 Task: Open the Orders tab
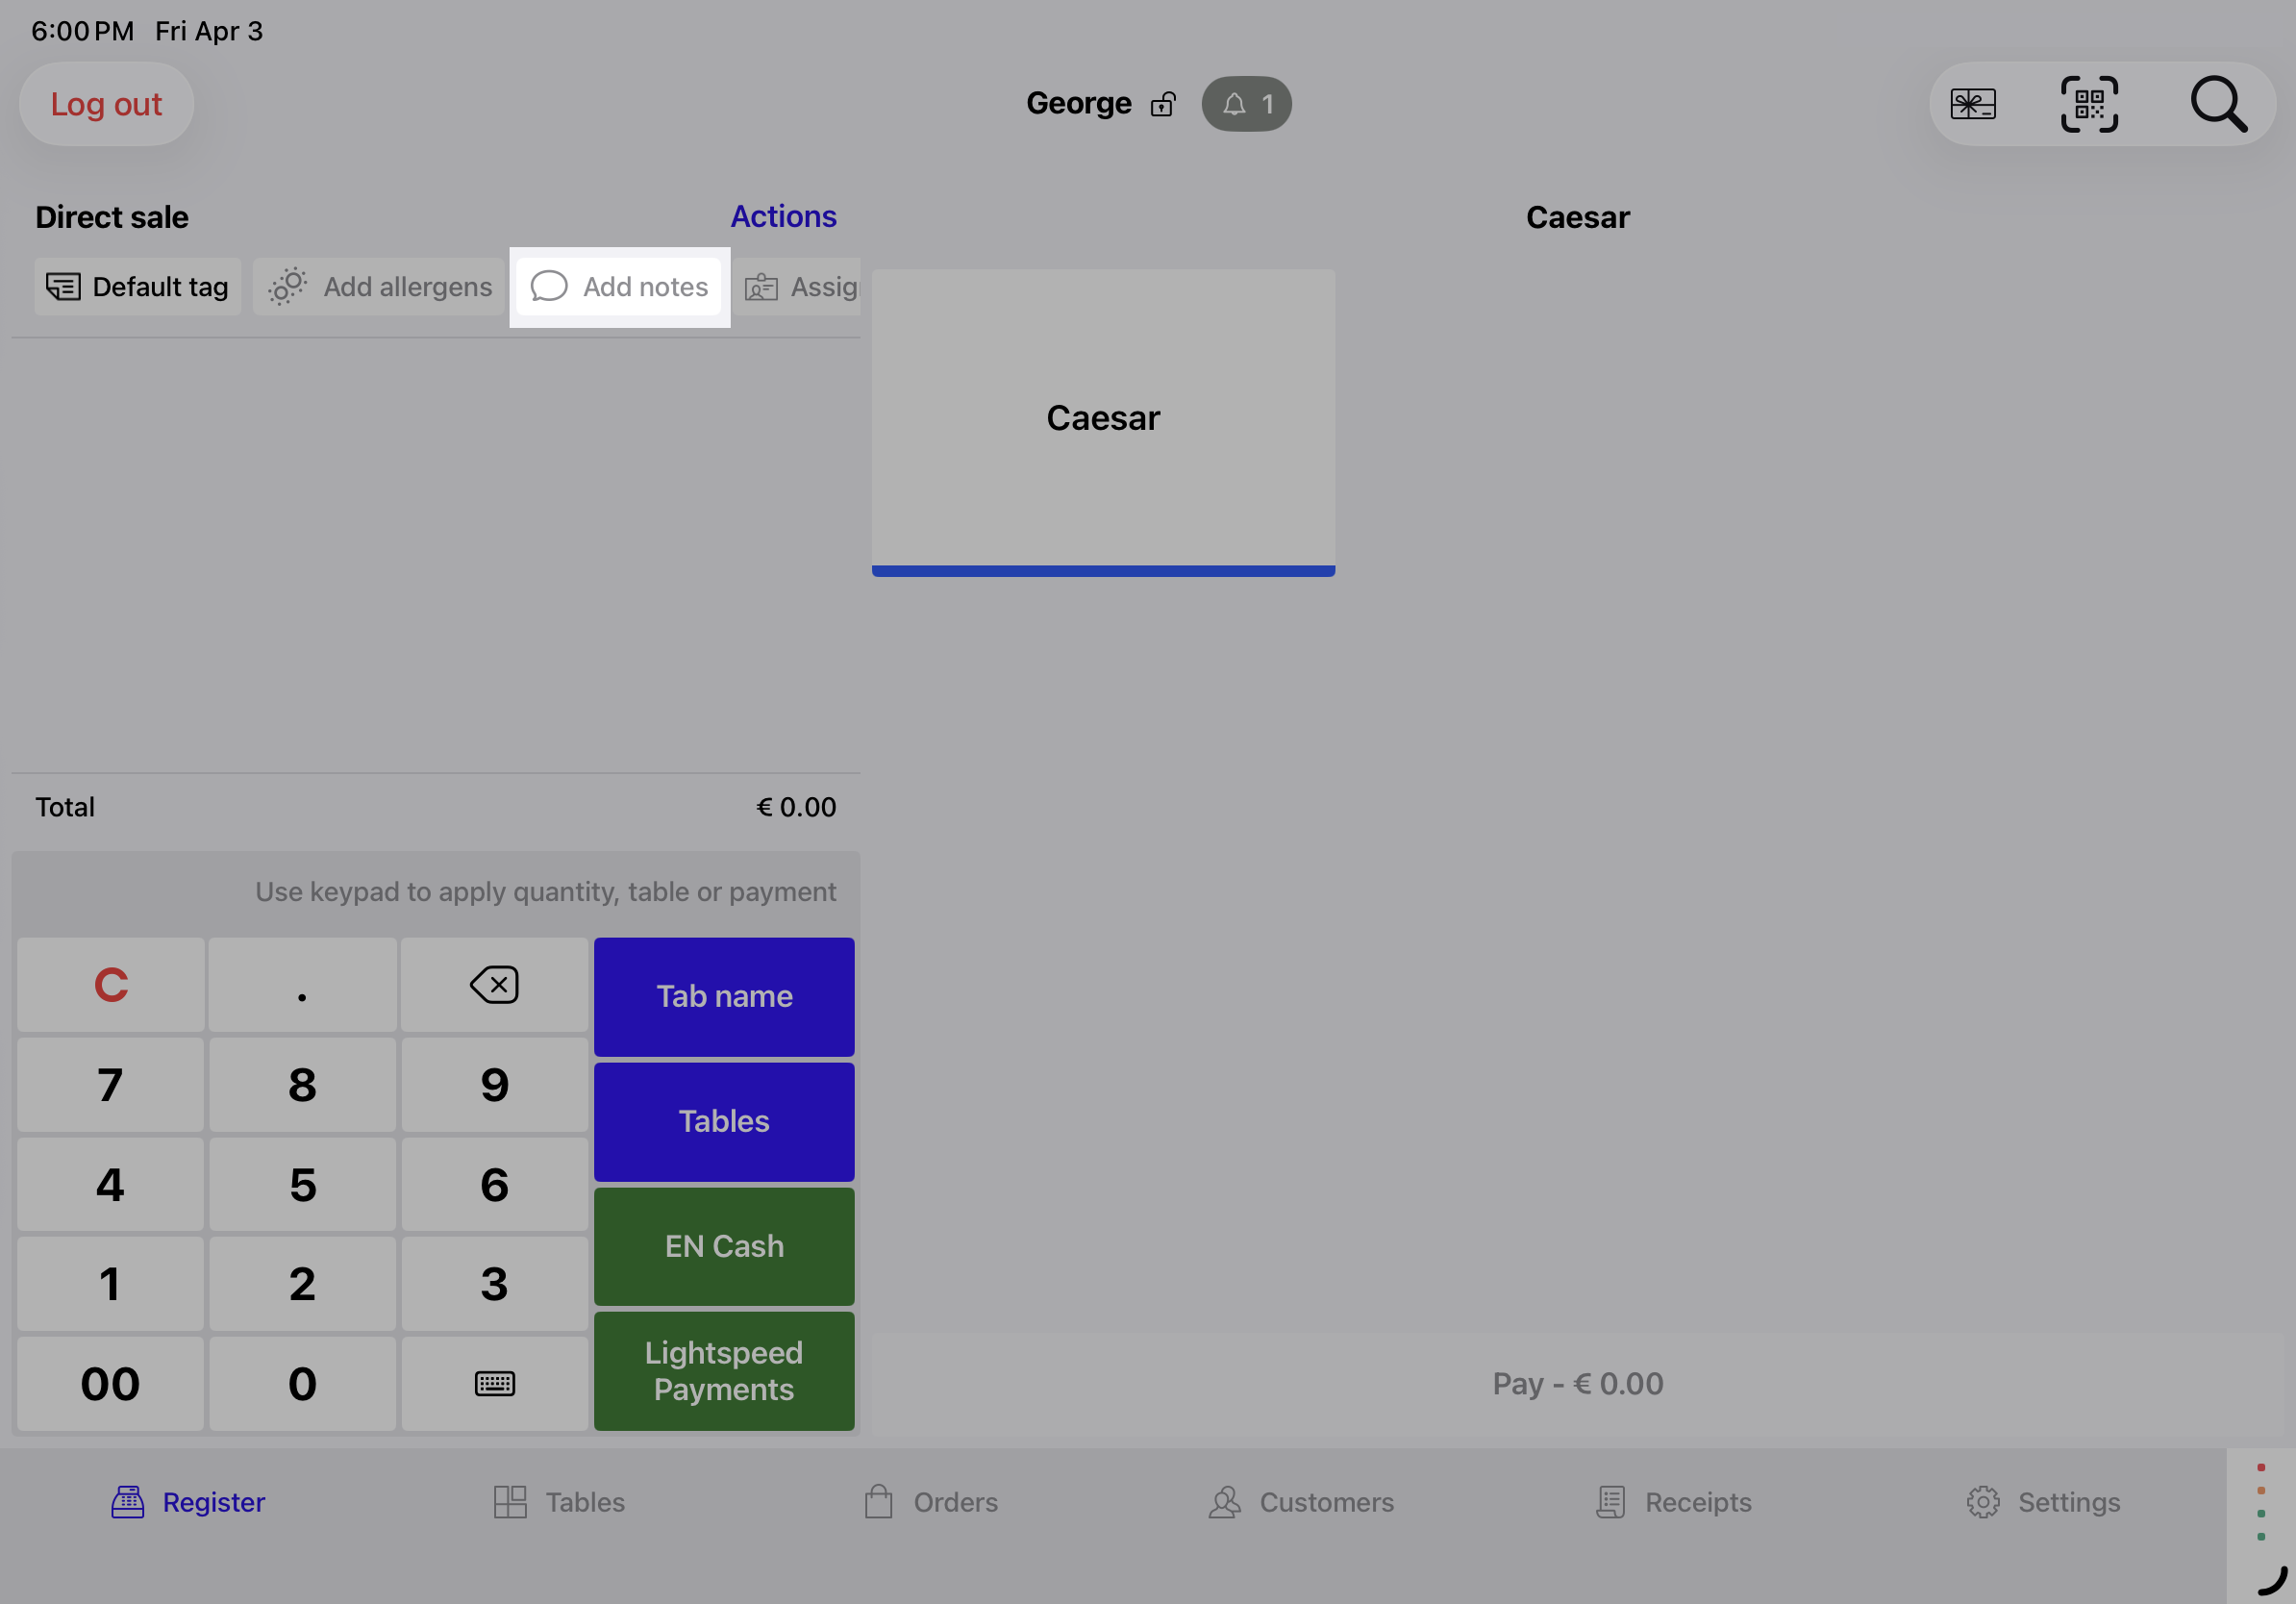[x=931, y=1501]
